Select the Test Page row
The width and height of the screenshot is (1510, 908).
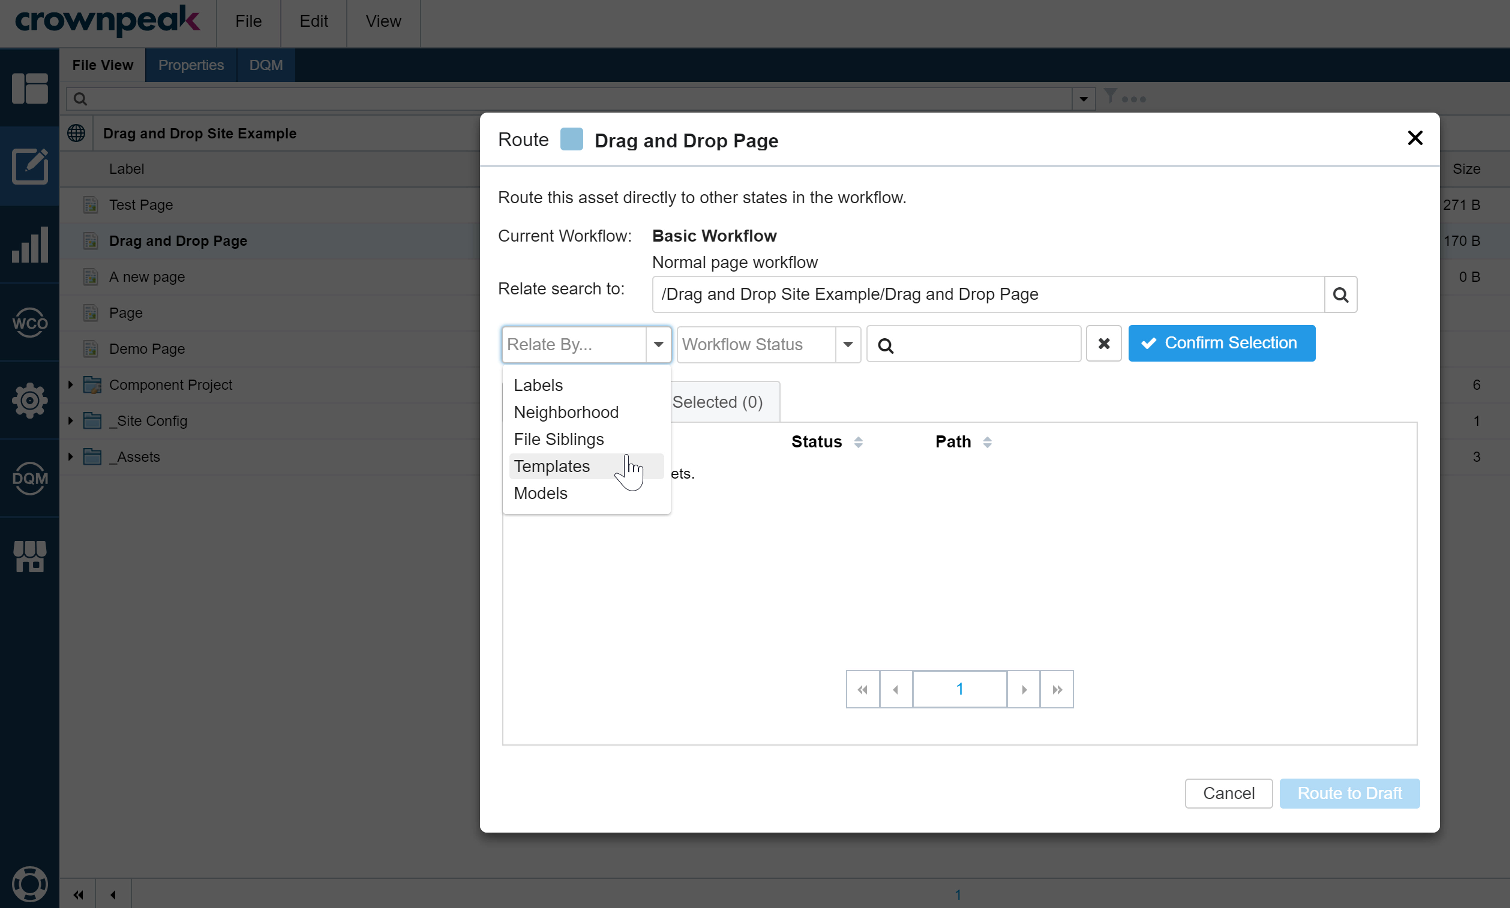[270, 205]
